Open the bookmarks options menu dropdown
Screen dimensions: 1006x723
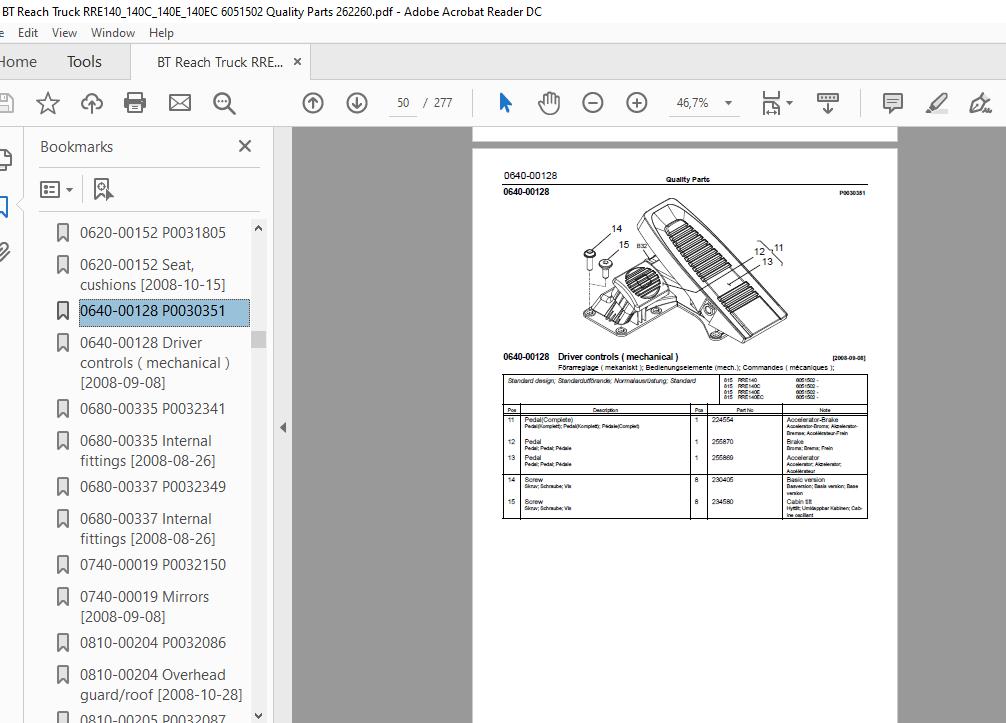[57, 189]
